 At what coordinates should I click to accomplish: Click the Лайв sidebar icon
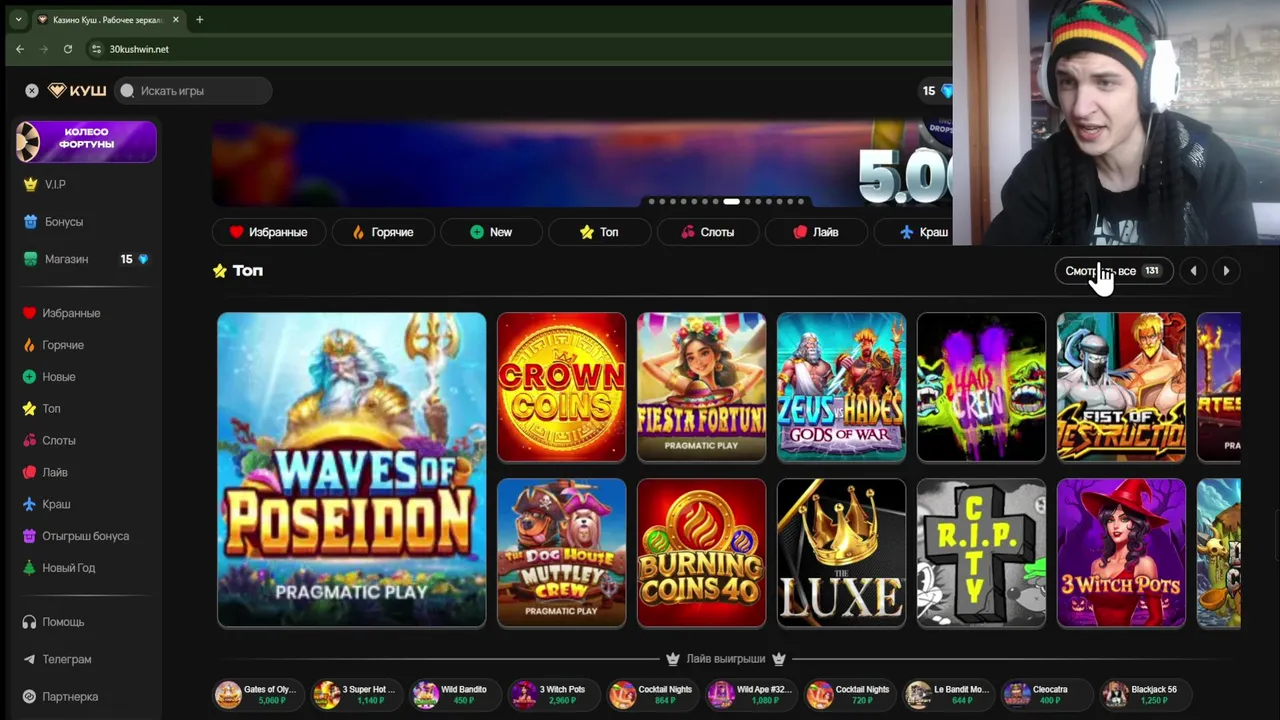tap(29, 472)
